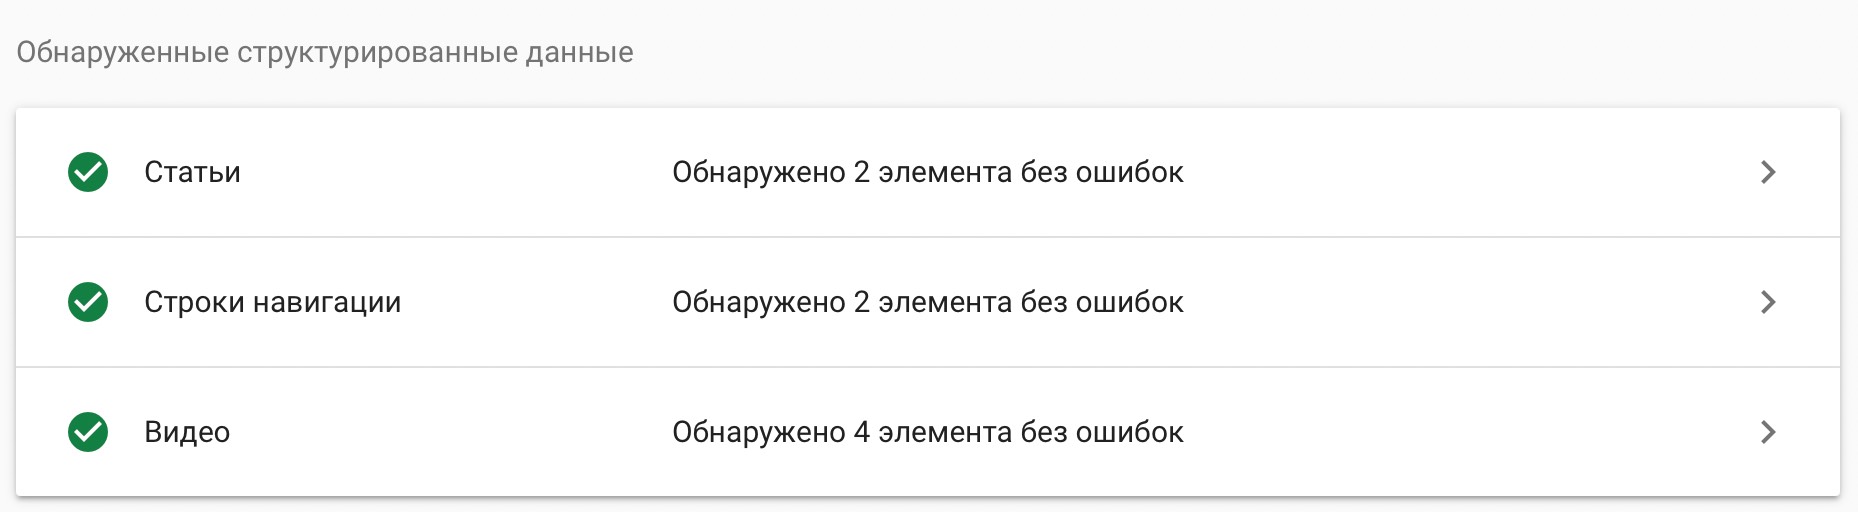This screenshot has height=512, width=1858.
Task: Expand the Строки навигации row via its chevron
Action: pos(1768,302)
